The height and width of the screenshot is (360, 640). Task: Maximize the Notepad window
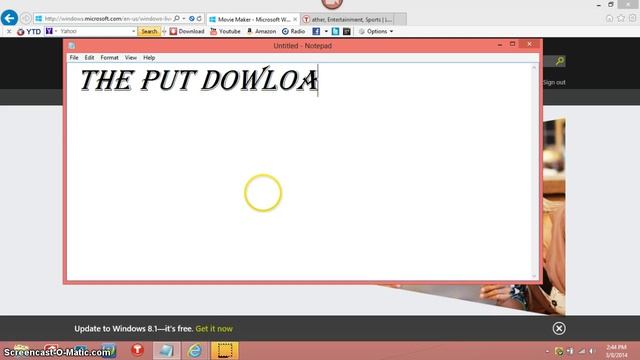[513, 44]
